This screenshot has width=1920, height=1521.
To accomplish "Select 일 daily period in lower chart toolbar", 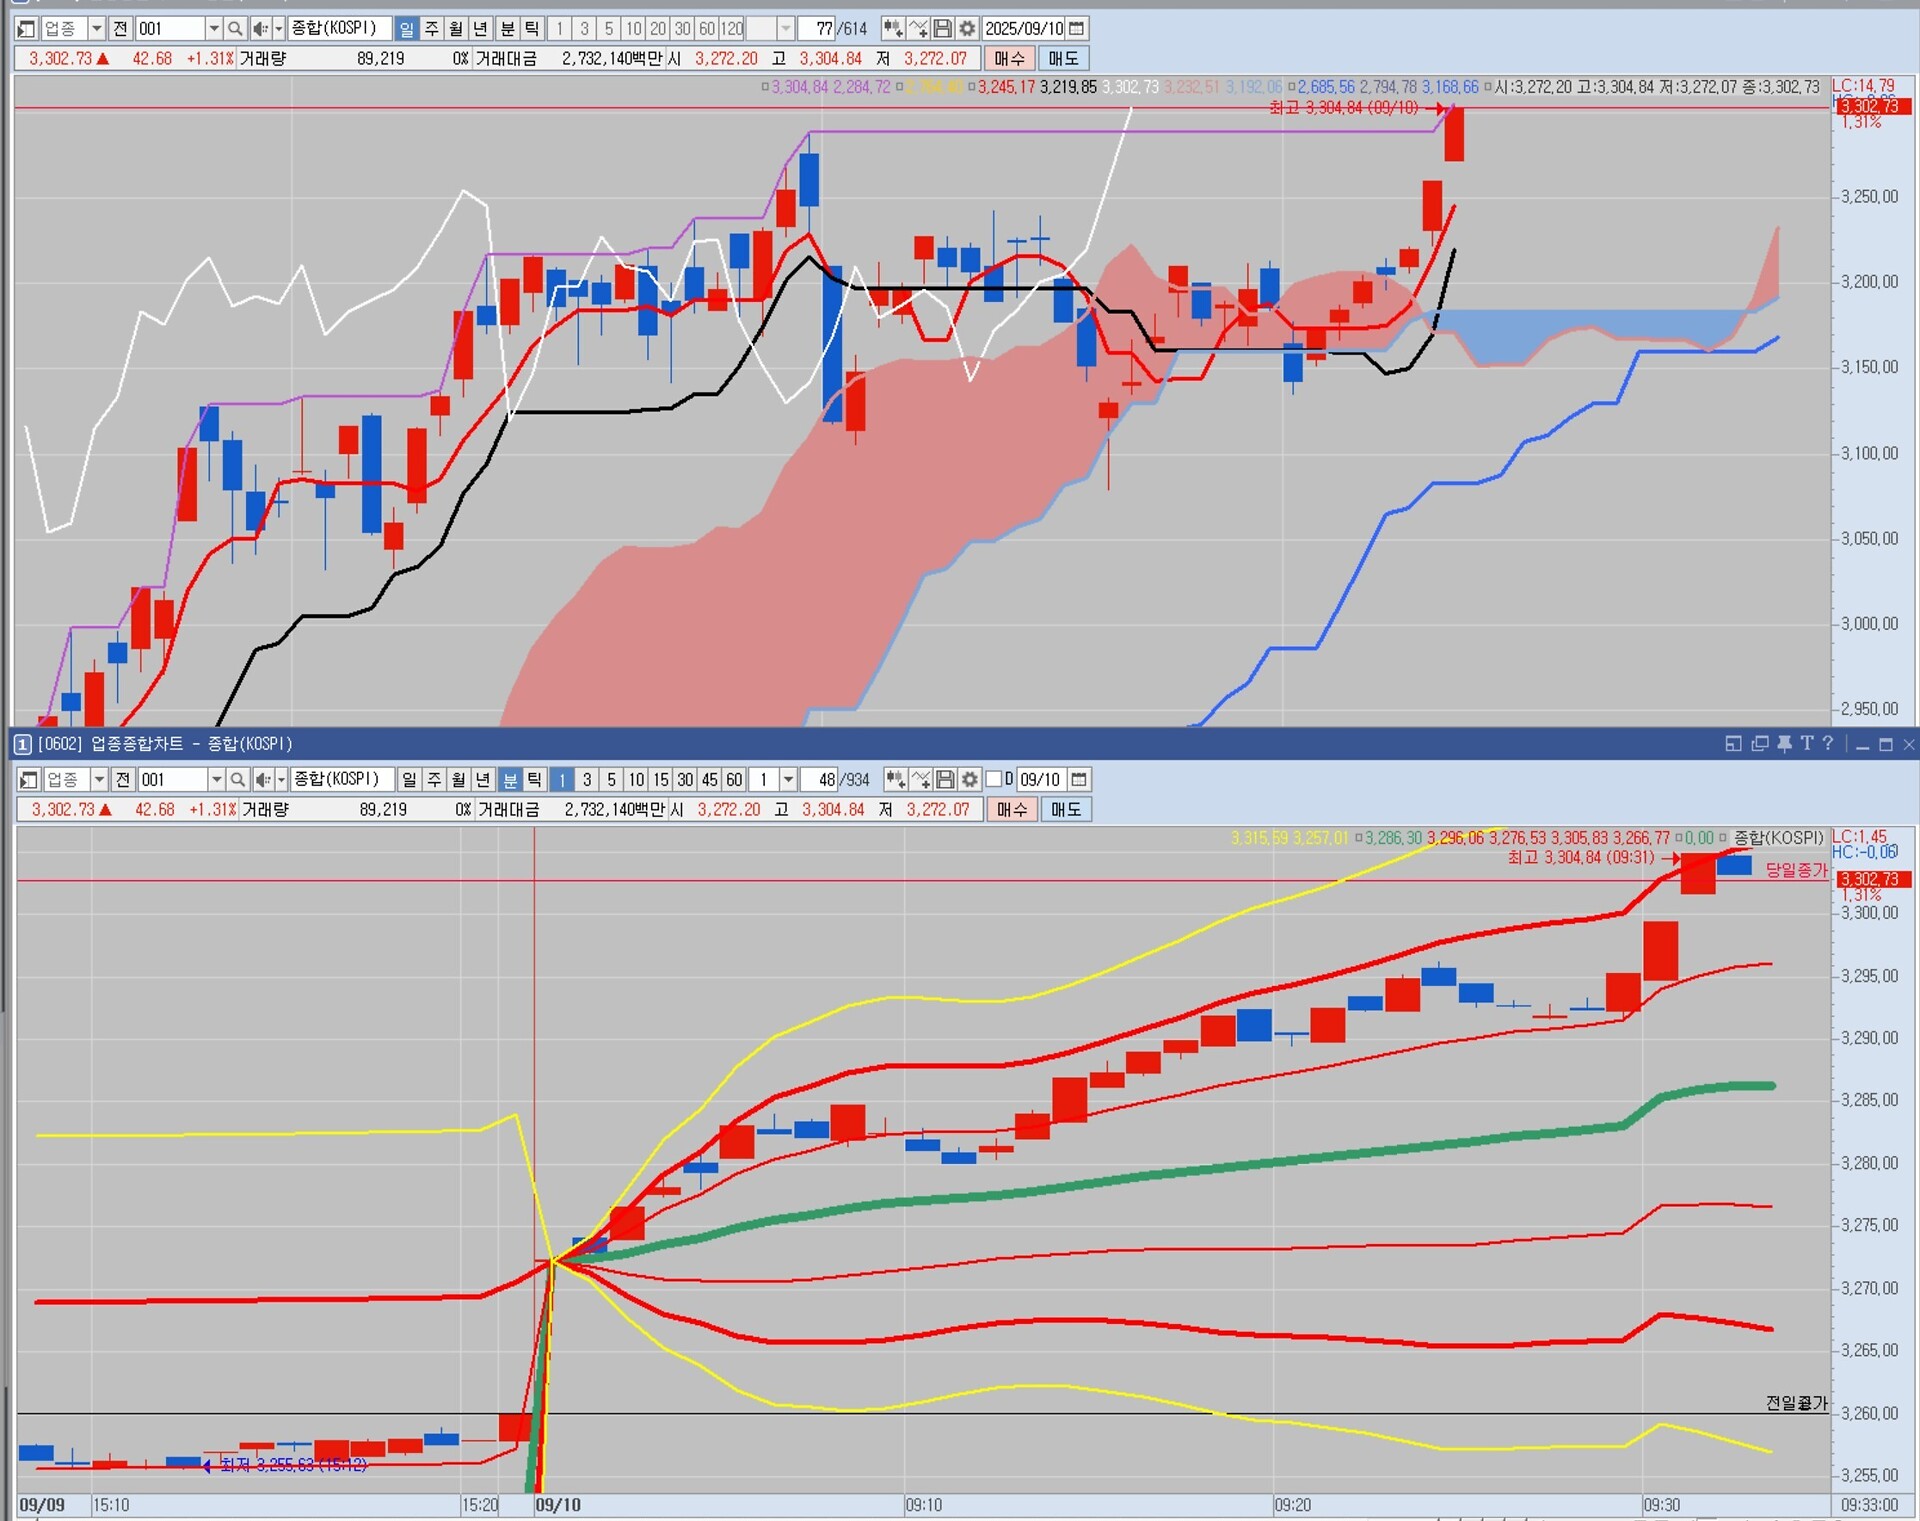I will (x=409, y=779).
